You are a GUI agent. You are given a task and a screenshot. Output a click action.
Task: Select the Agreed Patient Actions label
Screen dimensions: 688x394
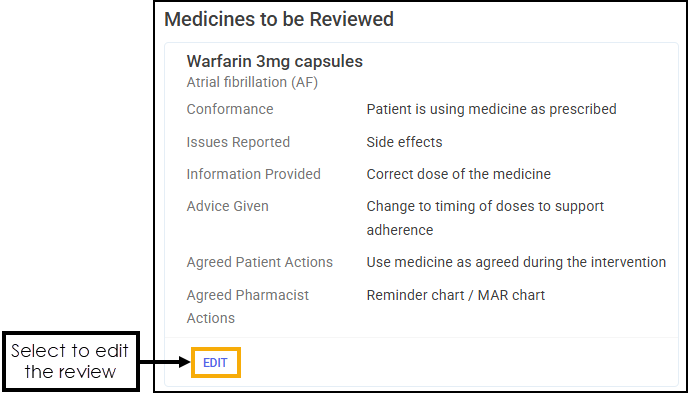(x=260, y=262)
